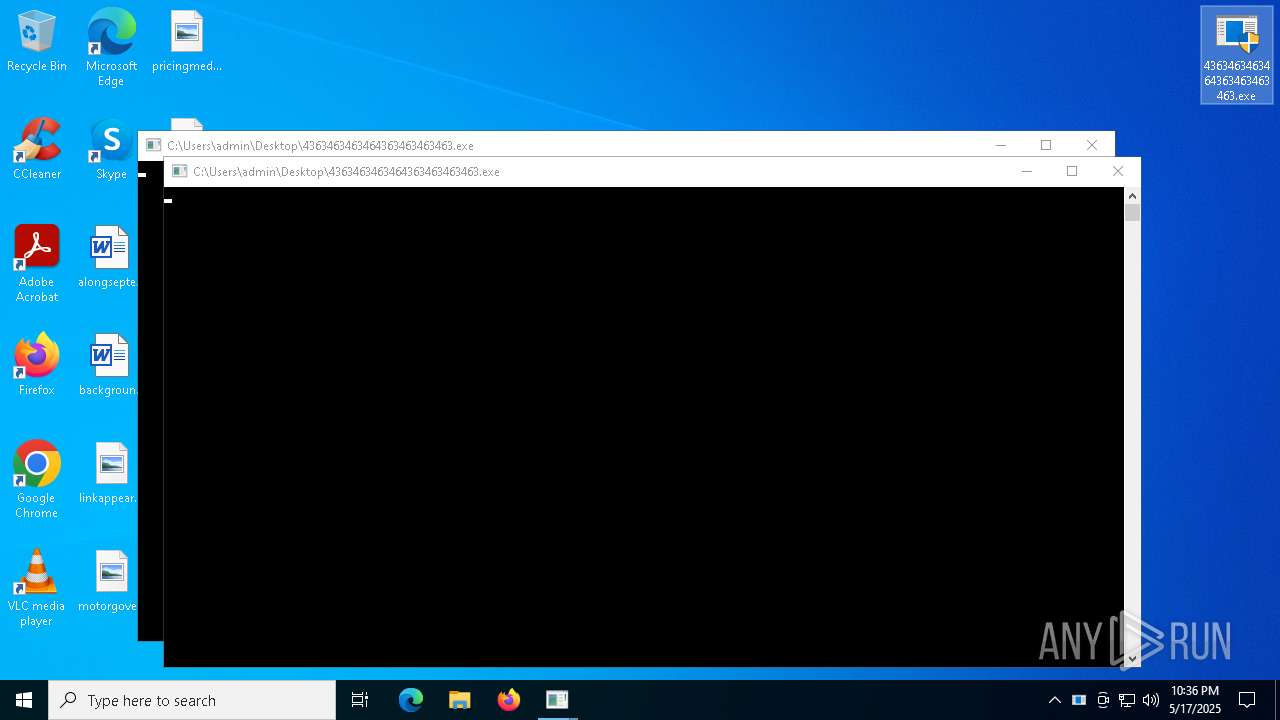Launch Microsoft Edge from the desktop
1280x720 pixels.
pos(111,47)
